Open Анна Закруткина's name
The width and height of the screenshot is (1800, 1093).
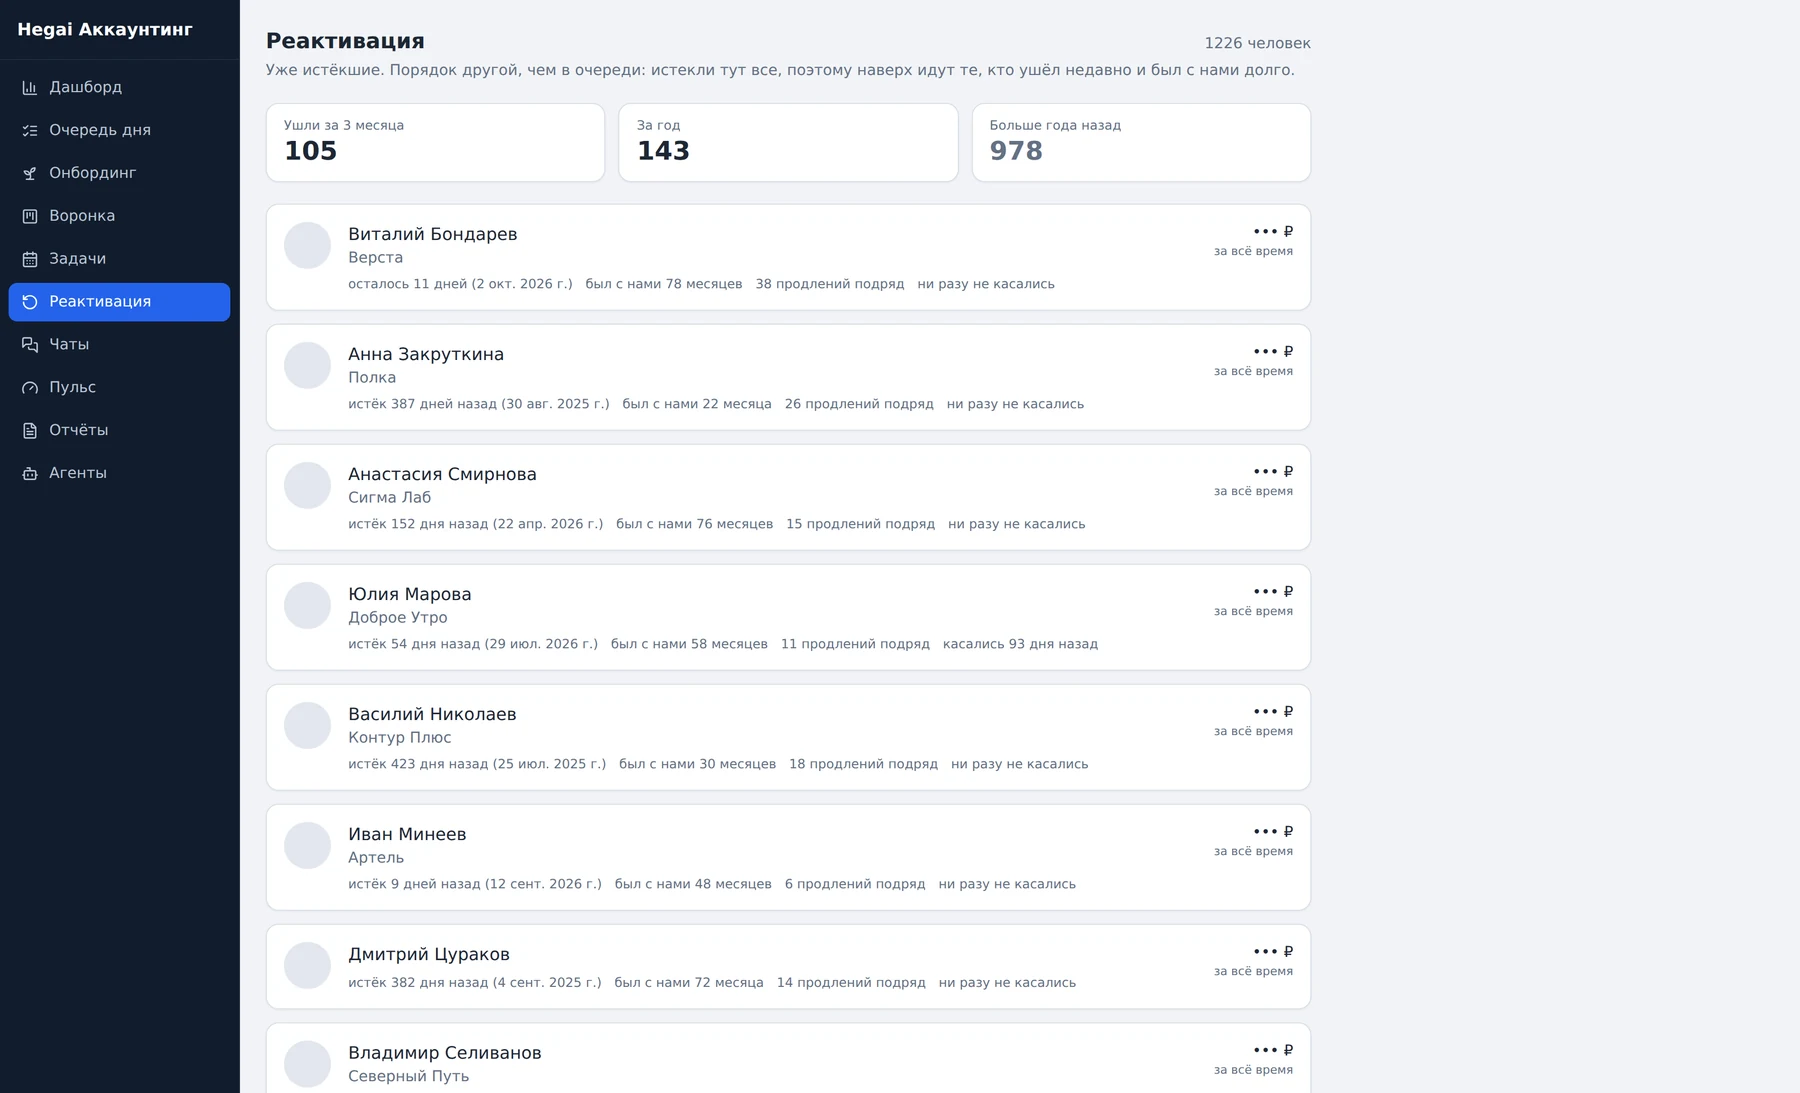(x=426, y=354)
